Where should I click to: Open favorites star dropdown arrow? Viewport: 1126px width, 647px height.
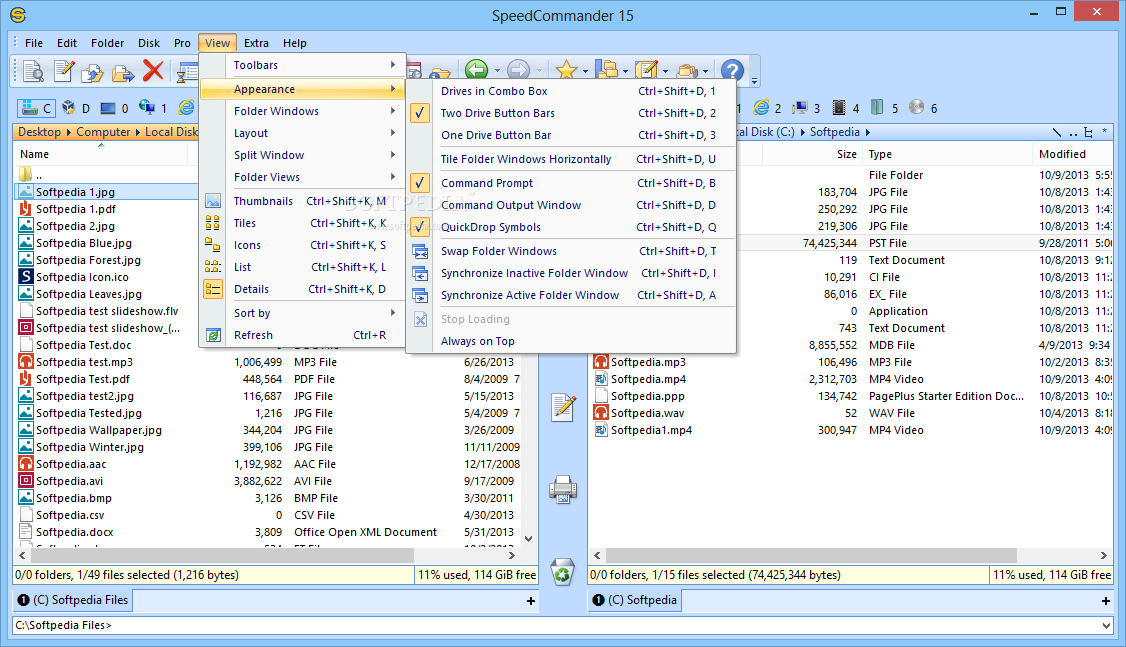click(x=585, y=71)
